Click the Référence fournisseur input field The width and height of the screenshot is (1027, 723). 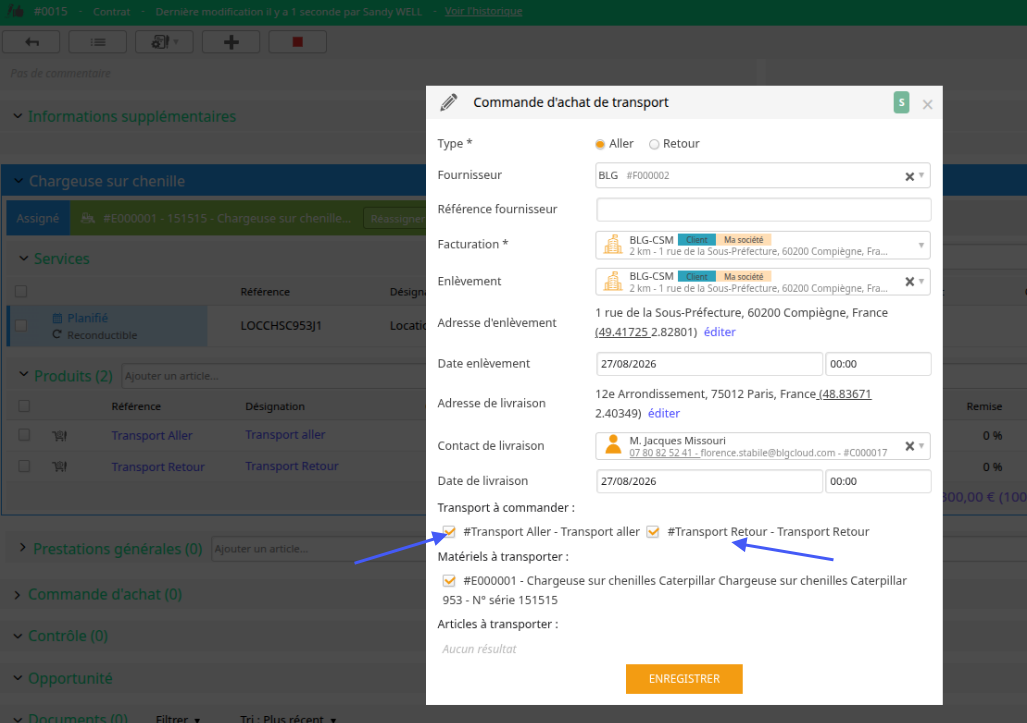point(763,210)
